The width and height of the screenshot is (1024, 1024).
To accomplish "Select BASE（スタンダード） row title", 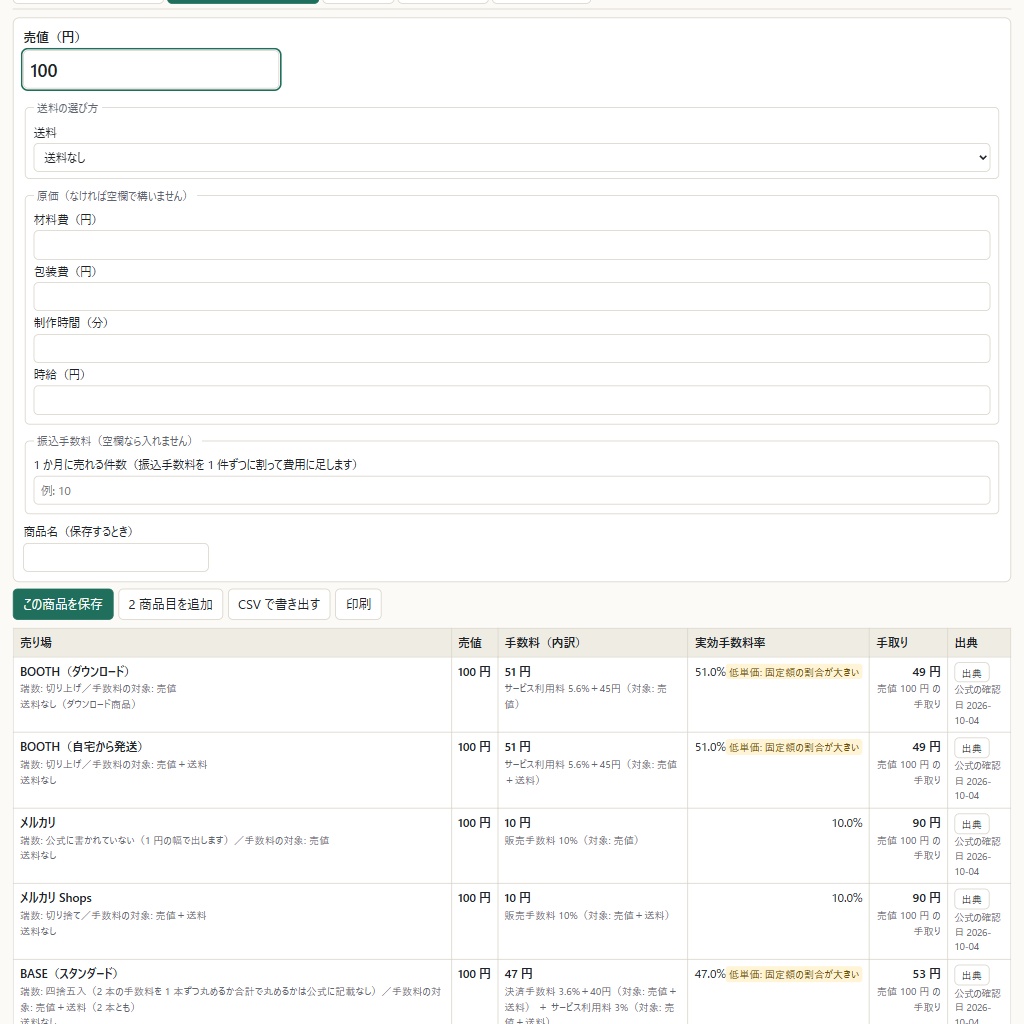I will (69, 974).
